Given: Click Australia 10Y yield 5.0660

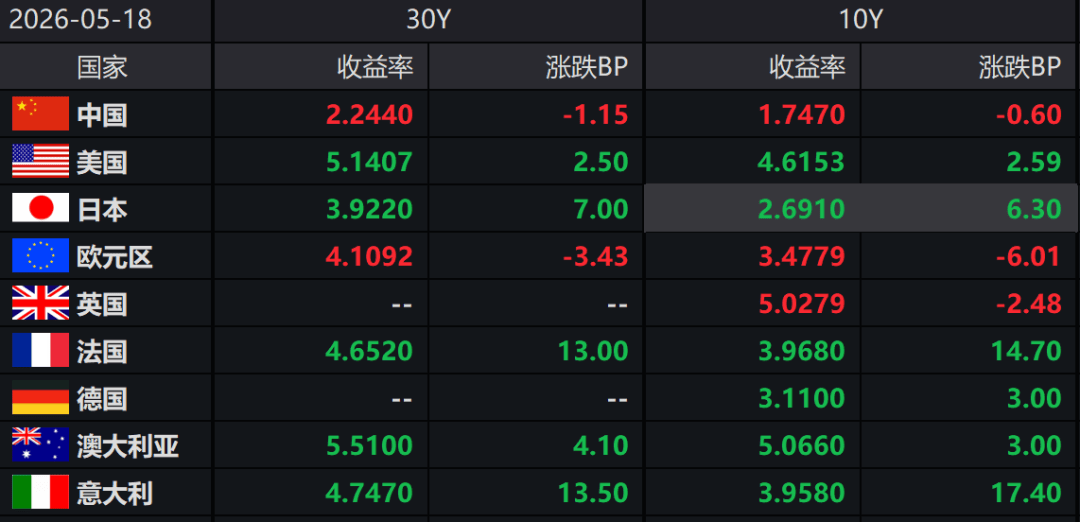Looking at the screenshot, I should point(802,446).
